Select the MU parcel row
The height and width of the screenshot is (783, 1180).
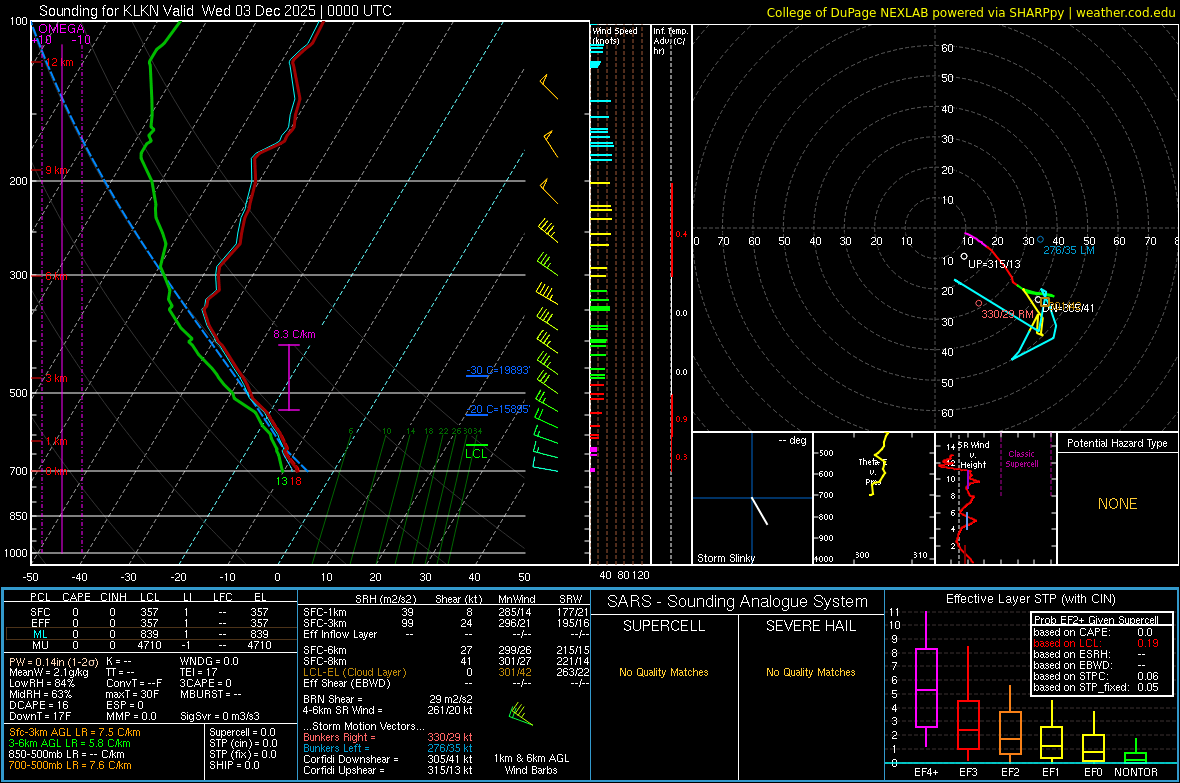(x=150, y=645)
